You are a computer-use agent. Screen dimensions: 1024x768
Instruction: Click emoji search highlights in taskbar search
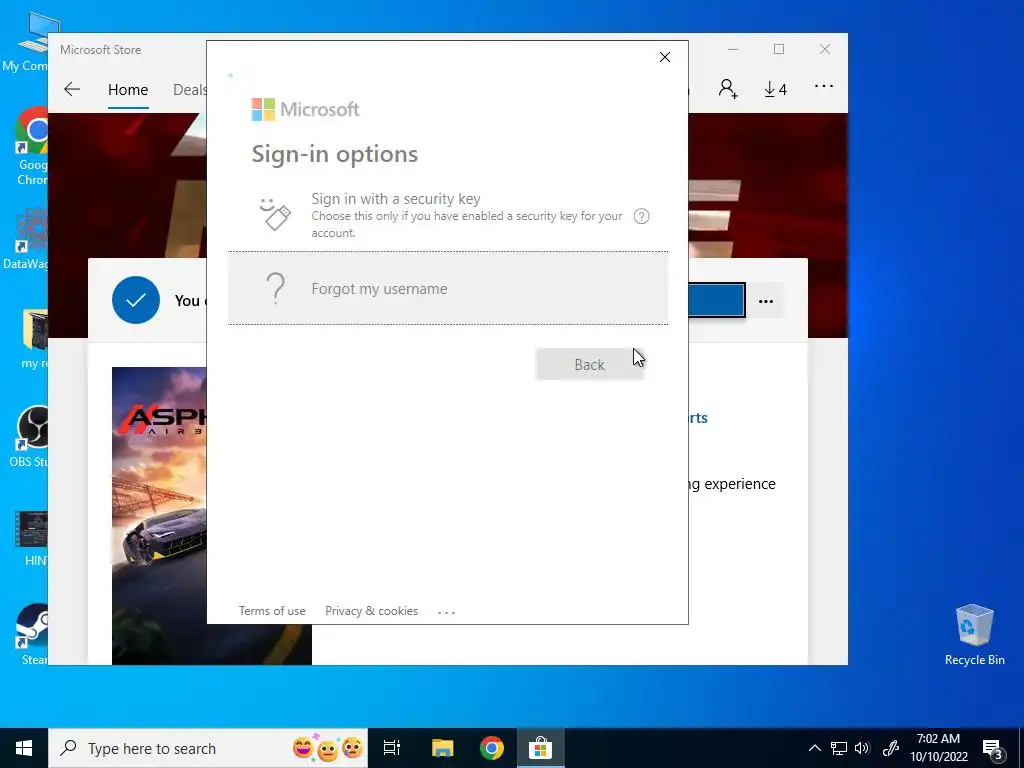[327, 748]
